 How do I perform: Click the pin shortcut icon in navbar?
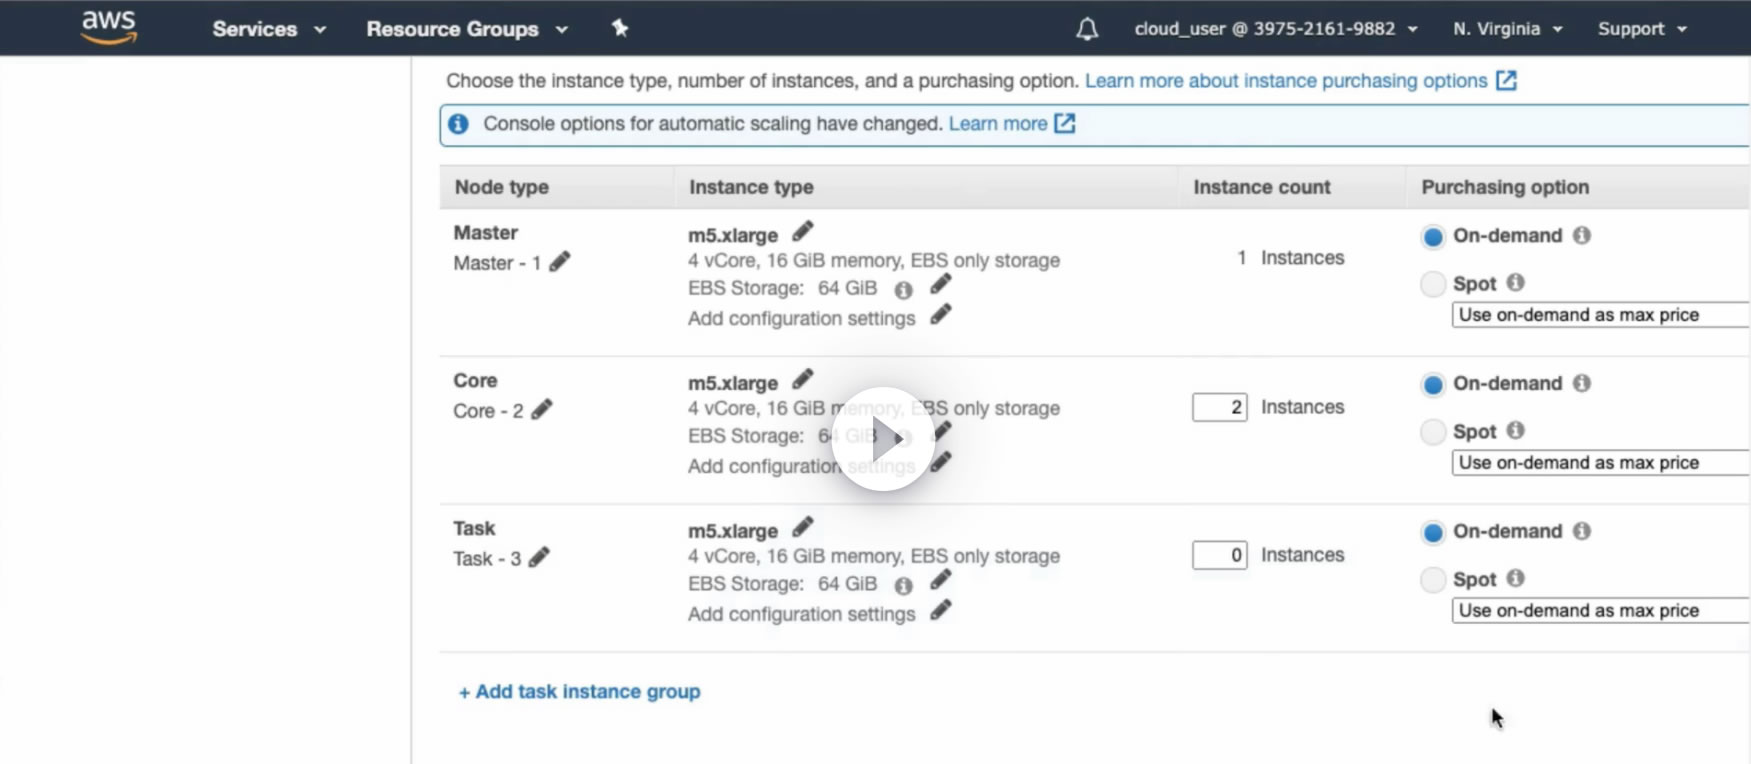pos(620,28)
